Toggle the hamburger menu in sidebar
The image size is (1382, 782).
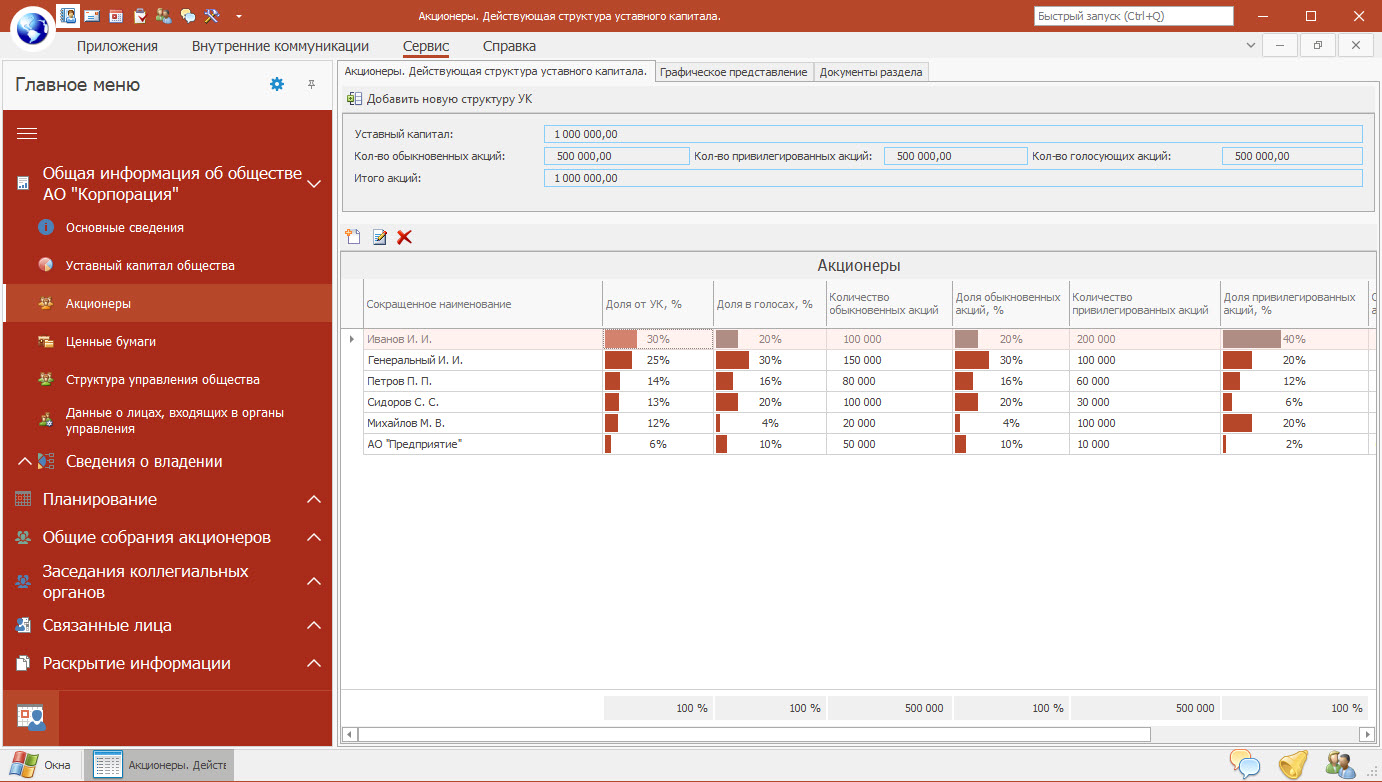(x=27, y=133)
